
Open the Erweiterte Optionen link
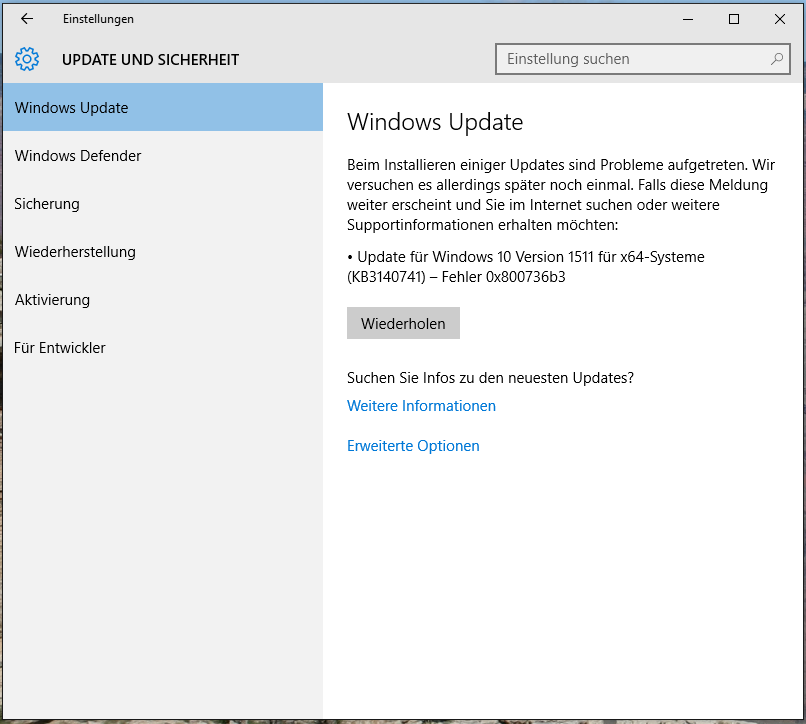413,446
